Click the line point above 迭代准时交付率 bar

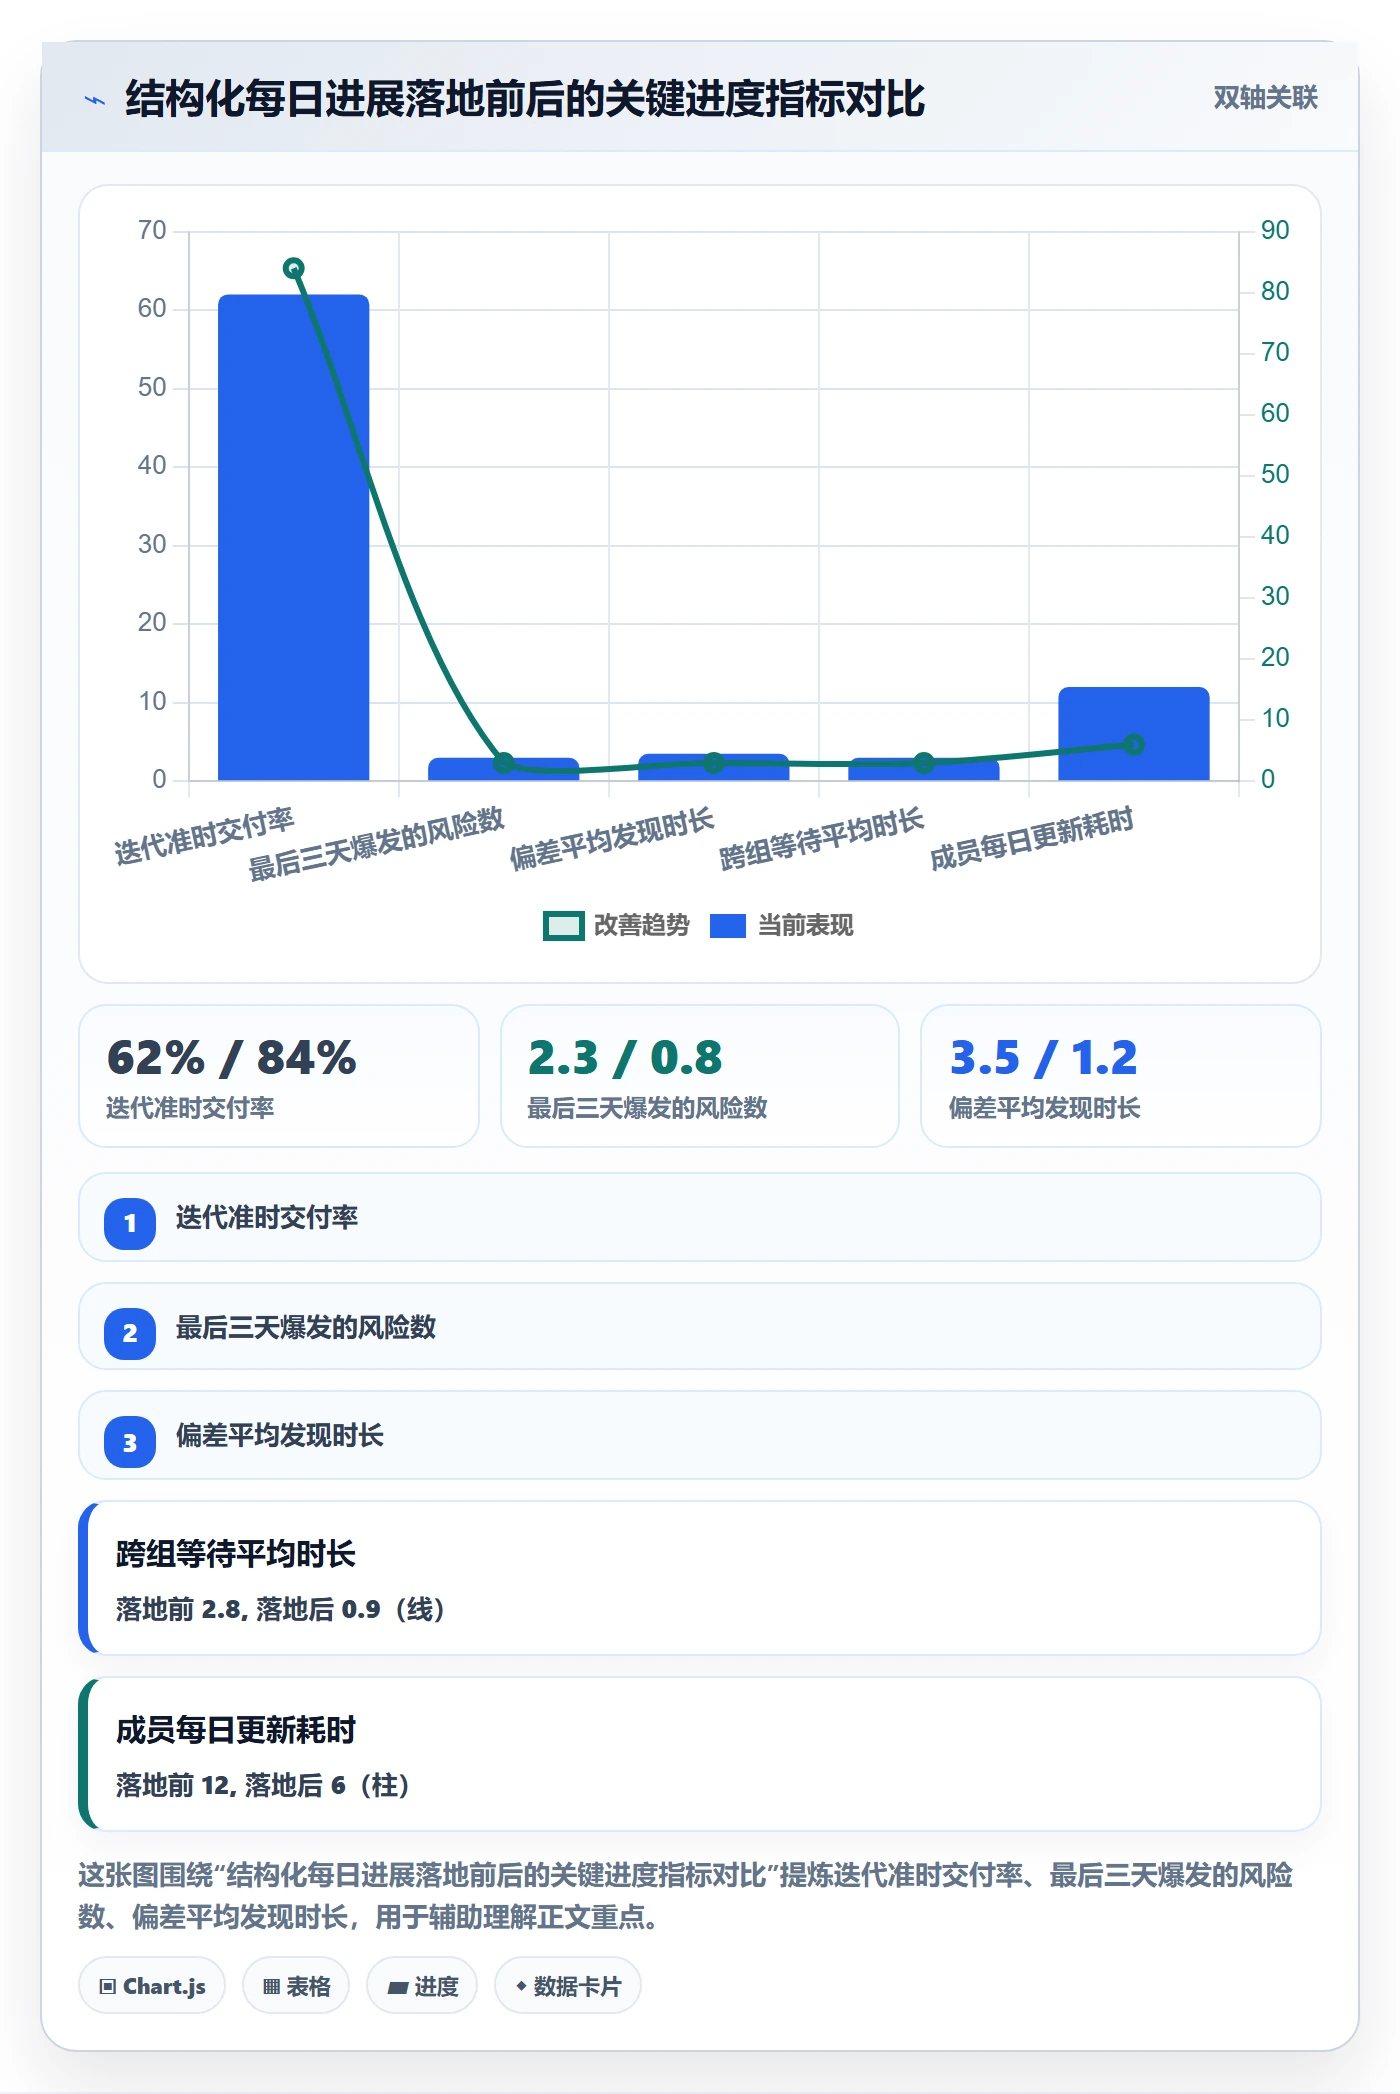click(293, 268)
